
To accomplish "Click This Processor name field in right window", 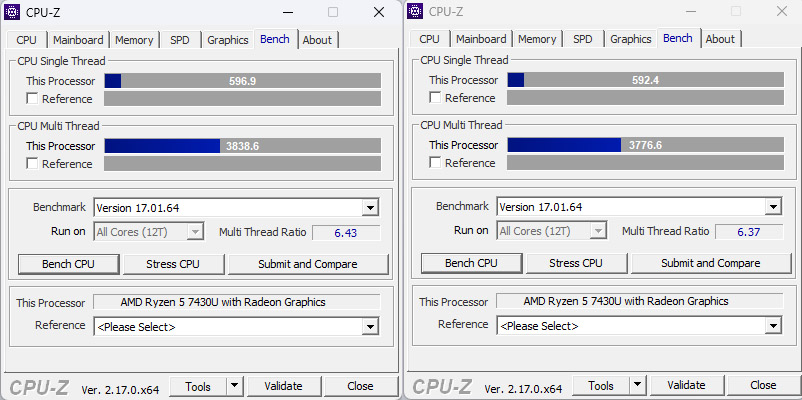I will [x=640, y=301].
